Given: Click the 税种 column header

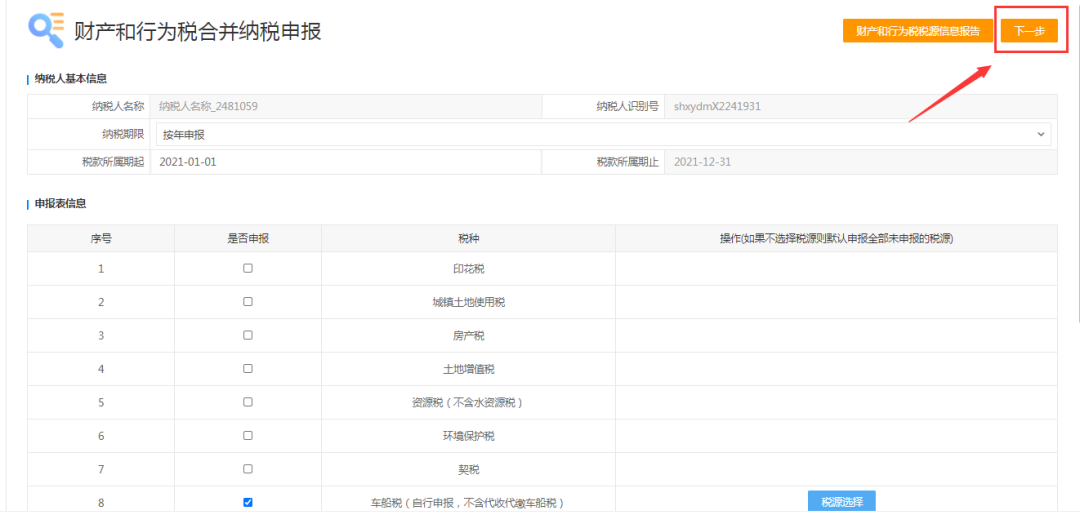Looking at the screenshot, I should coord(468,238).
